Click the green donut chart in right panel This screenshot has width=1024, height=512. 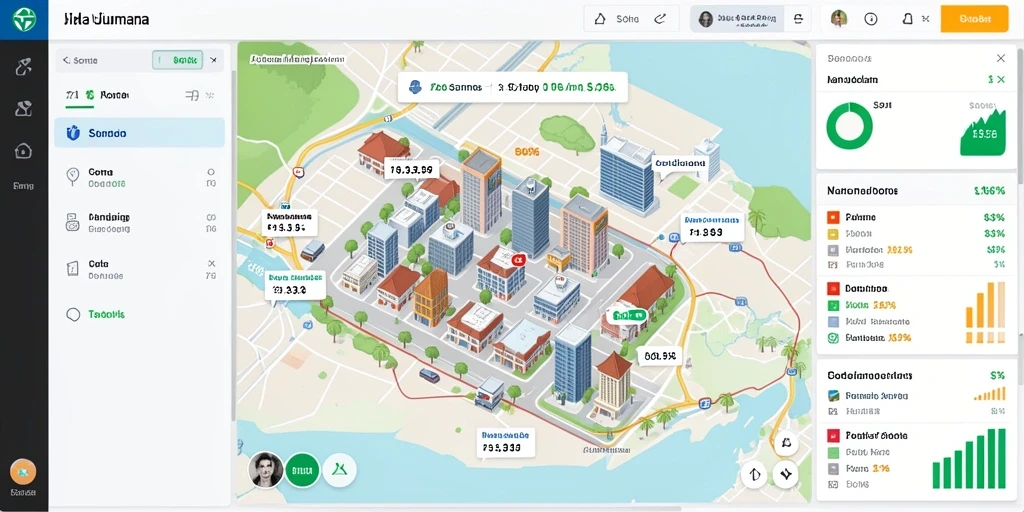tap(849, 126)
